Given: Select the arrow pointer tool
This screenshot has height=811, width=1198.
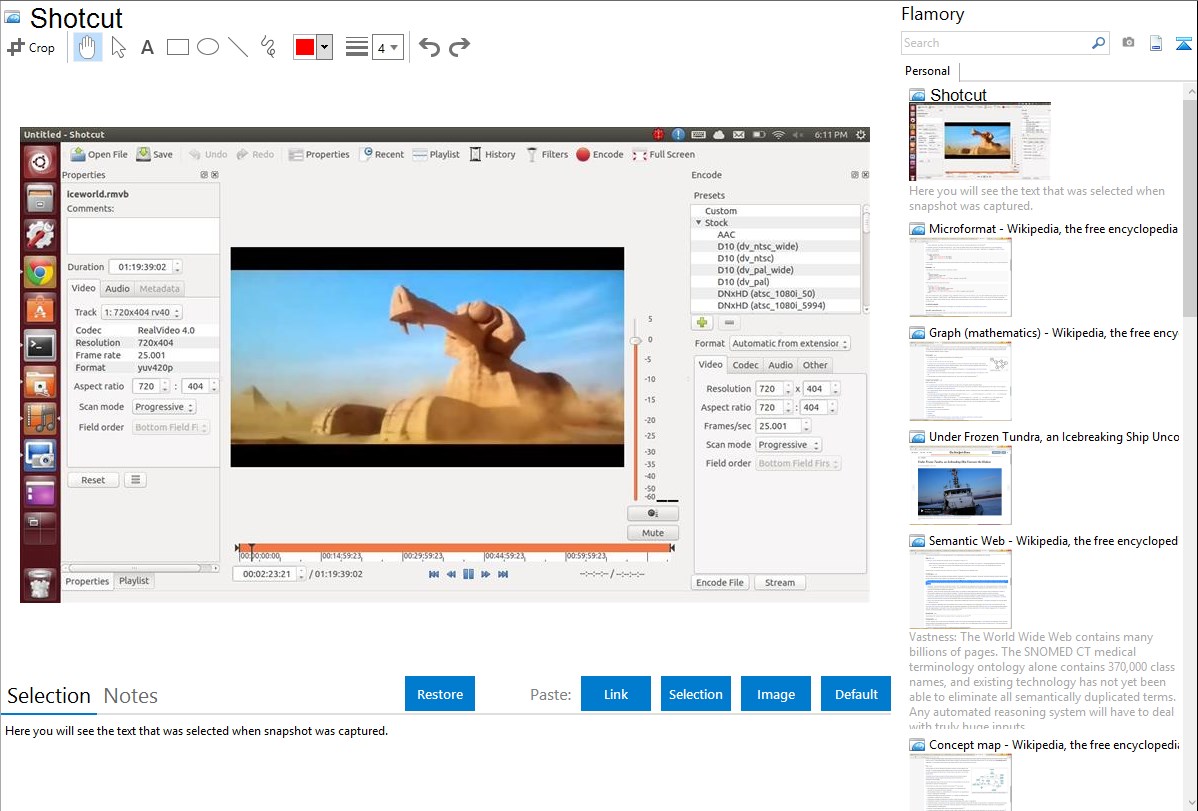Looking at the screenshot, I should (118, 47).
